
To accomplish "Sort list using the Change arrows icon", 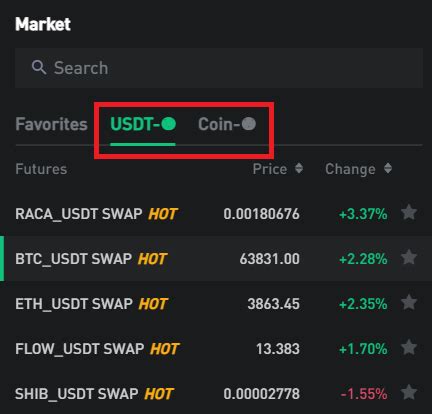I will coord(388,168).
